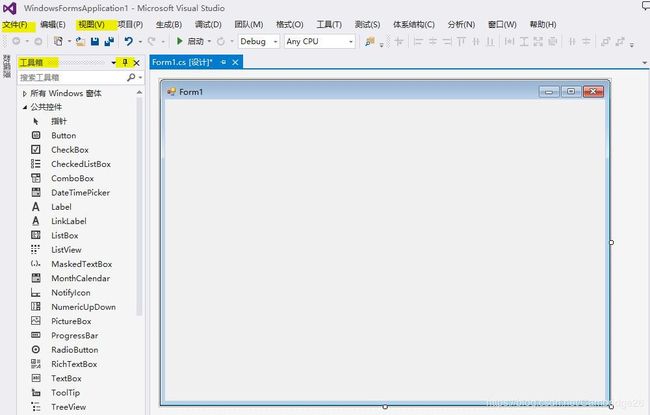The image size is (650, 415).
Task: Select the NotifyIcon control icon
Action: click(x=36, y=293)
